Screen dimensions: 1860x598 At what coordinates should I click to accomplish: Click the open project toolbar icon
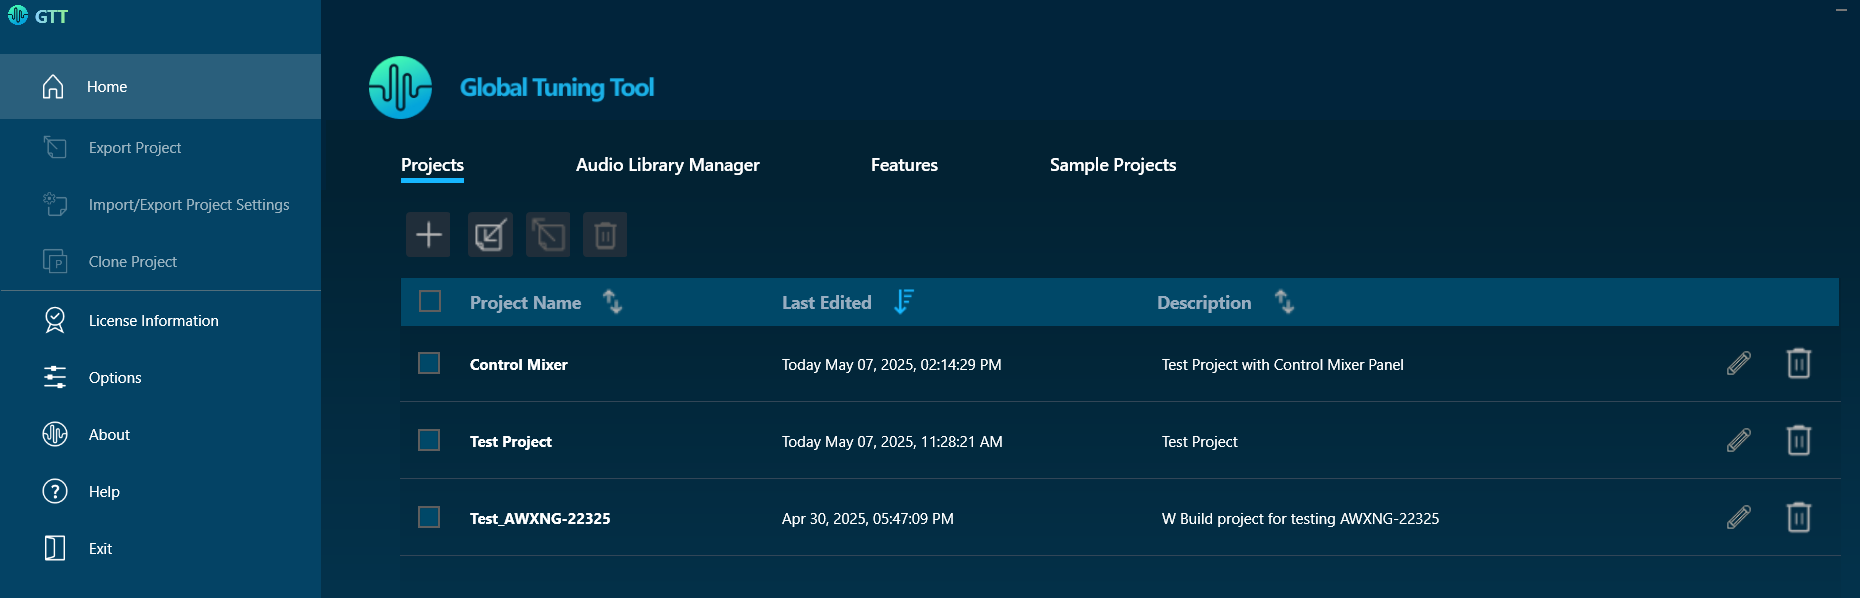click(x=490, y=234)
